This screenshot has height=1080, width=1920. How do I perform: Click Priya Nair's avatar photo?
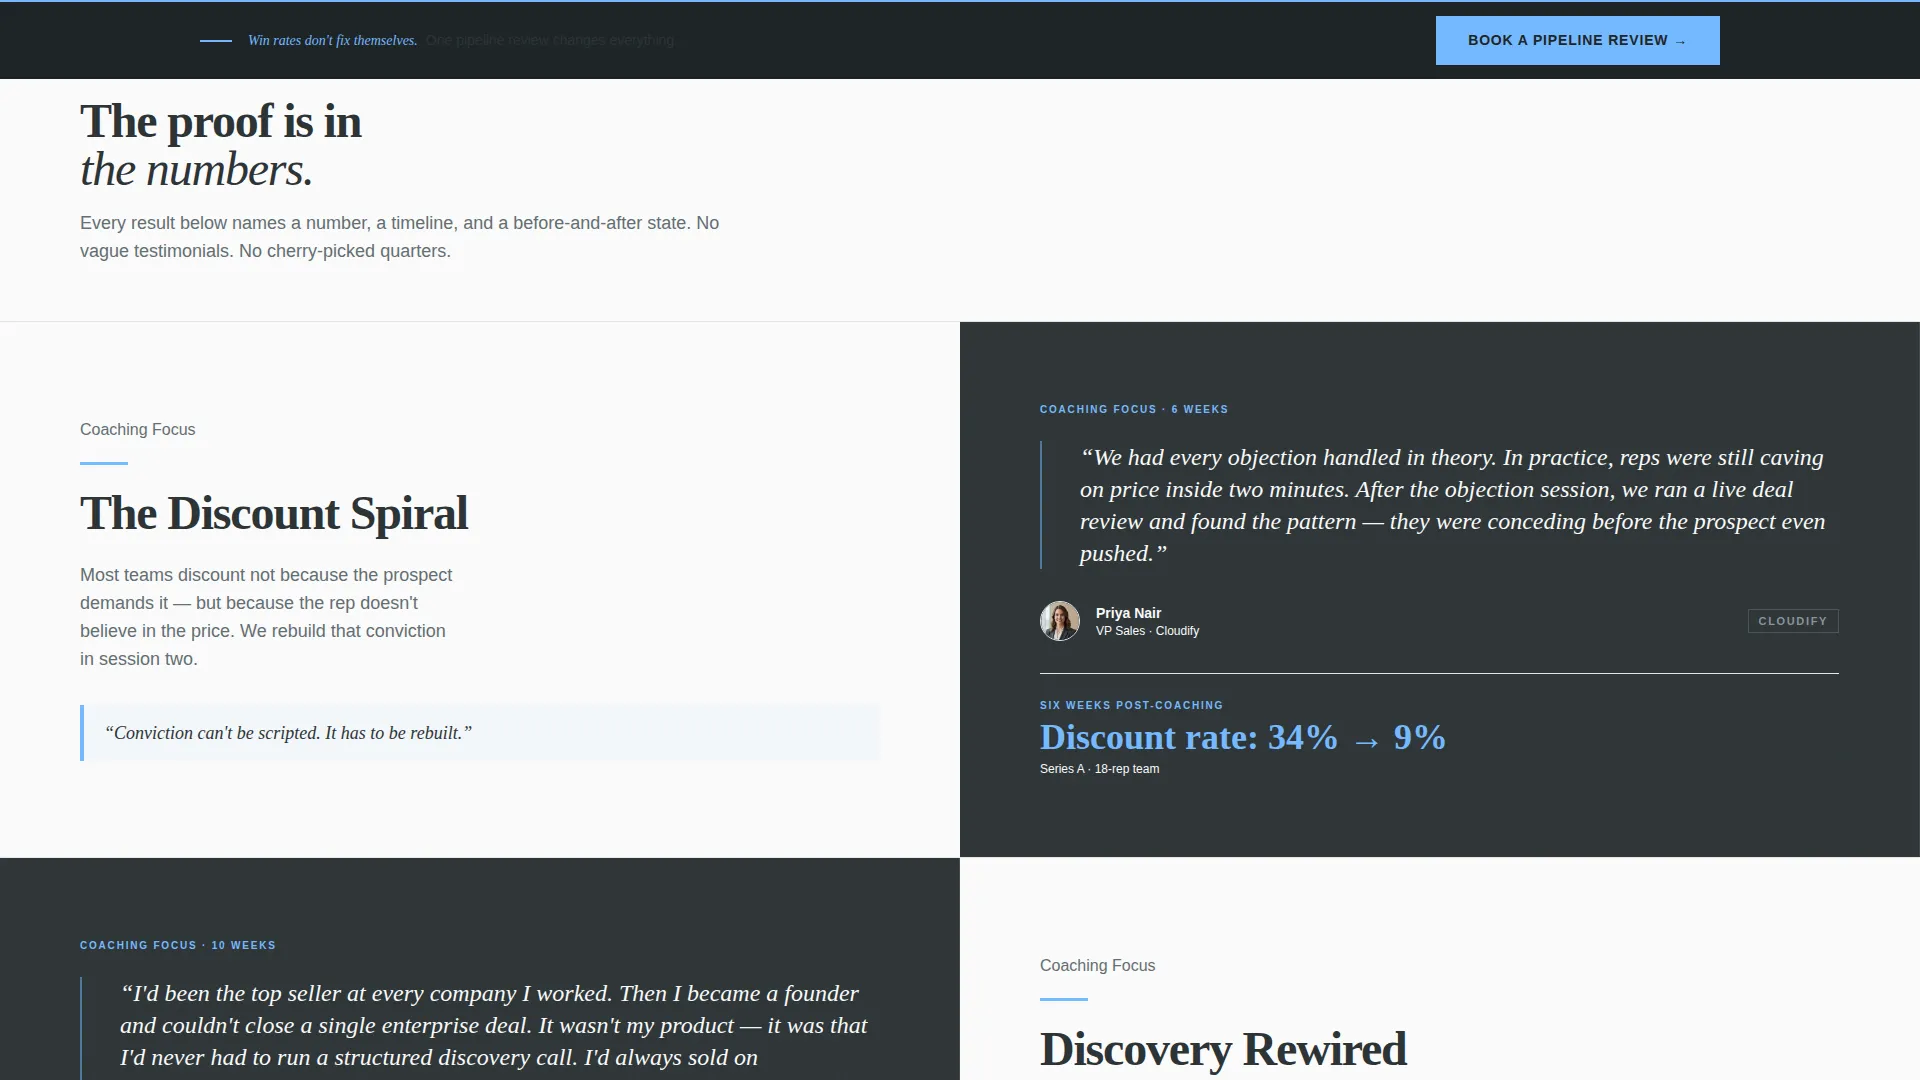1059,621
